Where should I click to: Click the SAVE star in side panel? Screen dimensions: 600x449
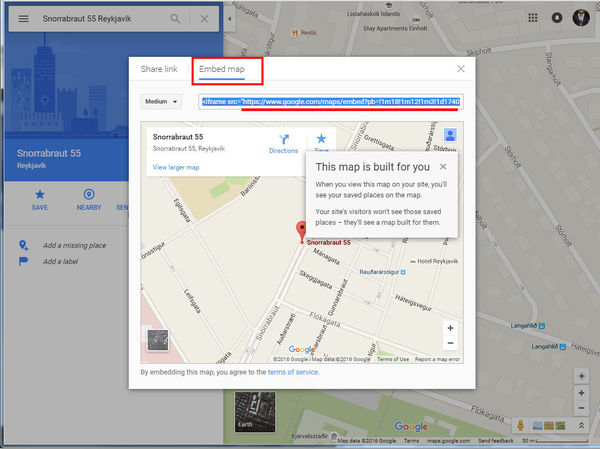click(x=40, y=199)
